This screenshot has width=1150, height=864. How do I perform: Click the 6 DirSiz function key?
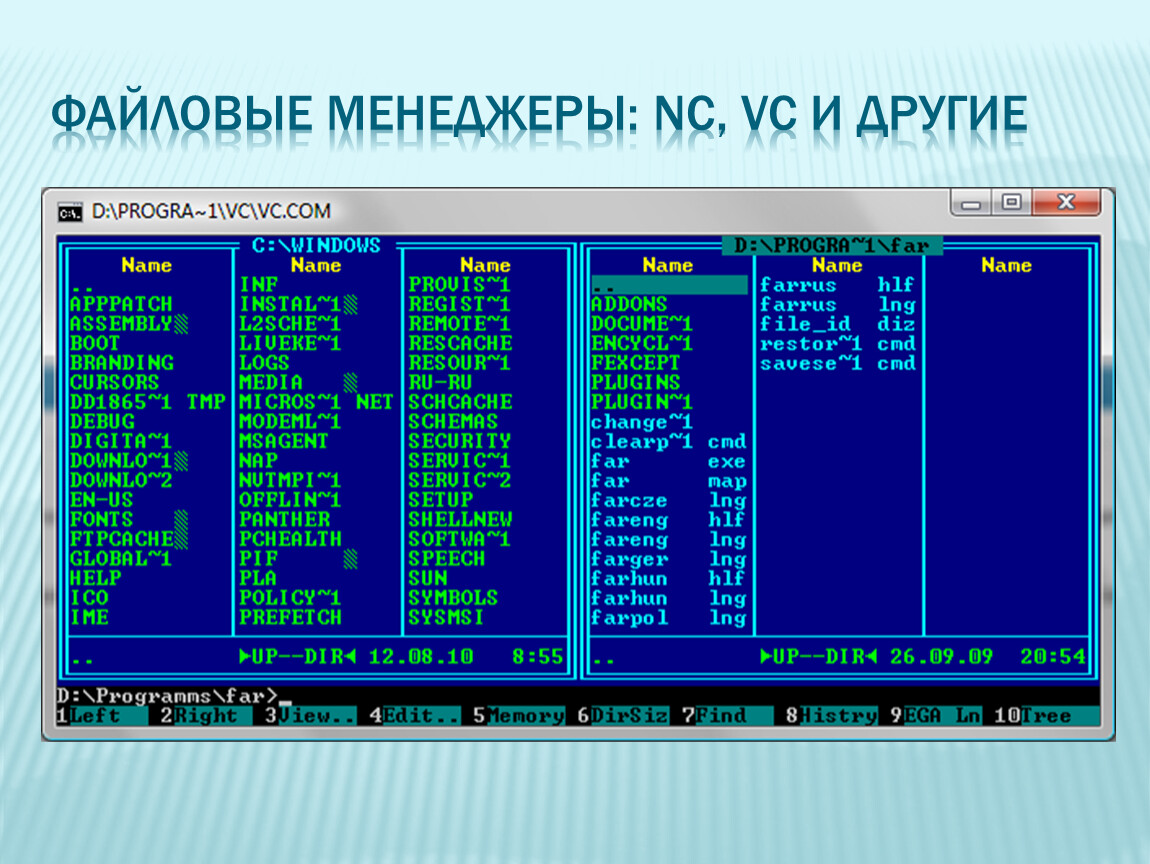pos(622,716)
